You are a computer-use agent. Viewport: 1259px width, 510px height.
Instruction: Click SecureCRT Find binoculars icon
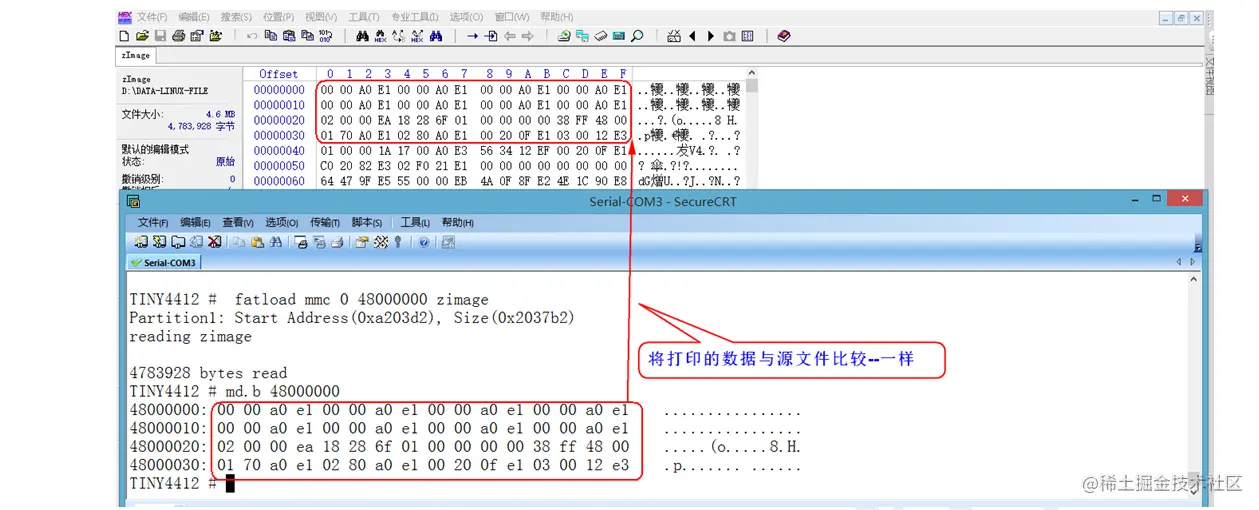click(276, 242)
